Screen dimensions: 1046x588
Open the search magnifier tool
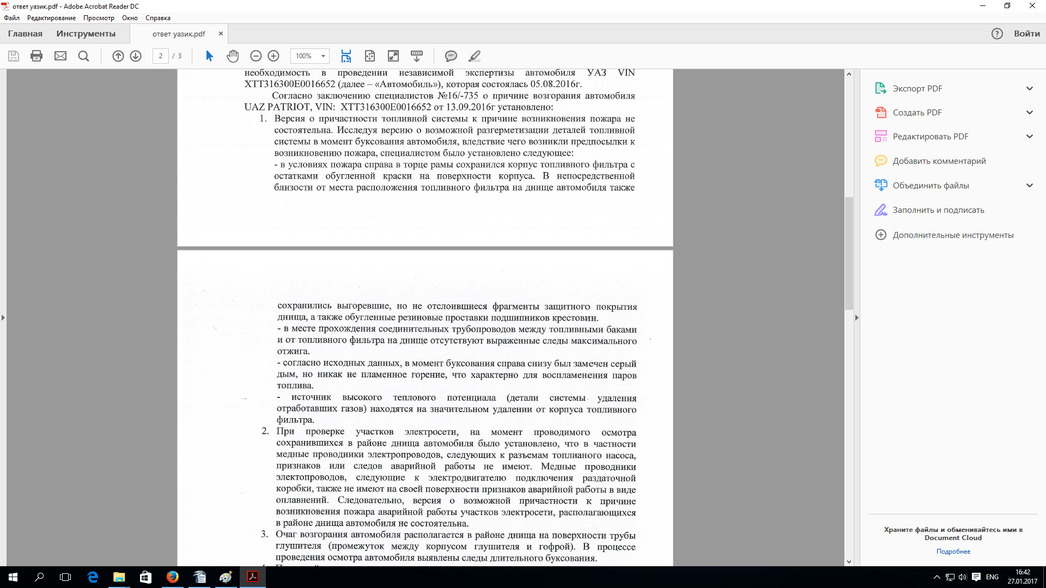[x=84, y=56]
